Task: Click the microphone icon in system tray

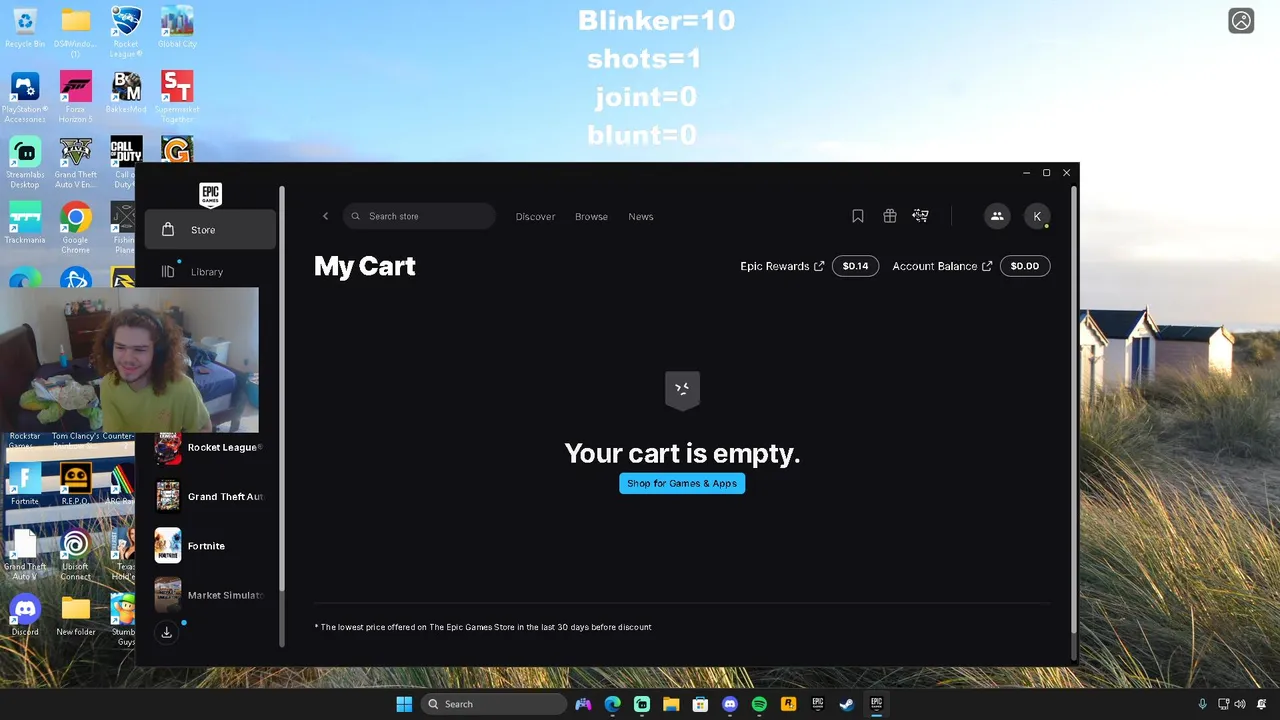Action: [x=1202, y=704]
